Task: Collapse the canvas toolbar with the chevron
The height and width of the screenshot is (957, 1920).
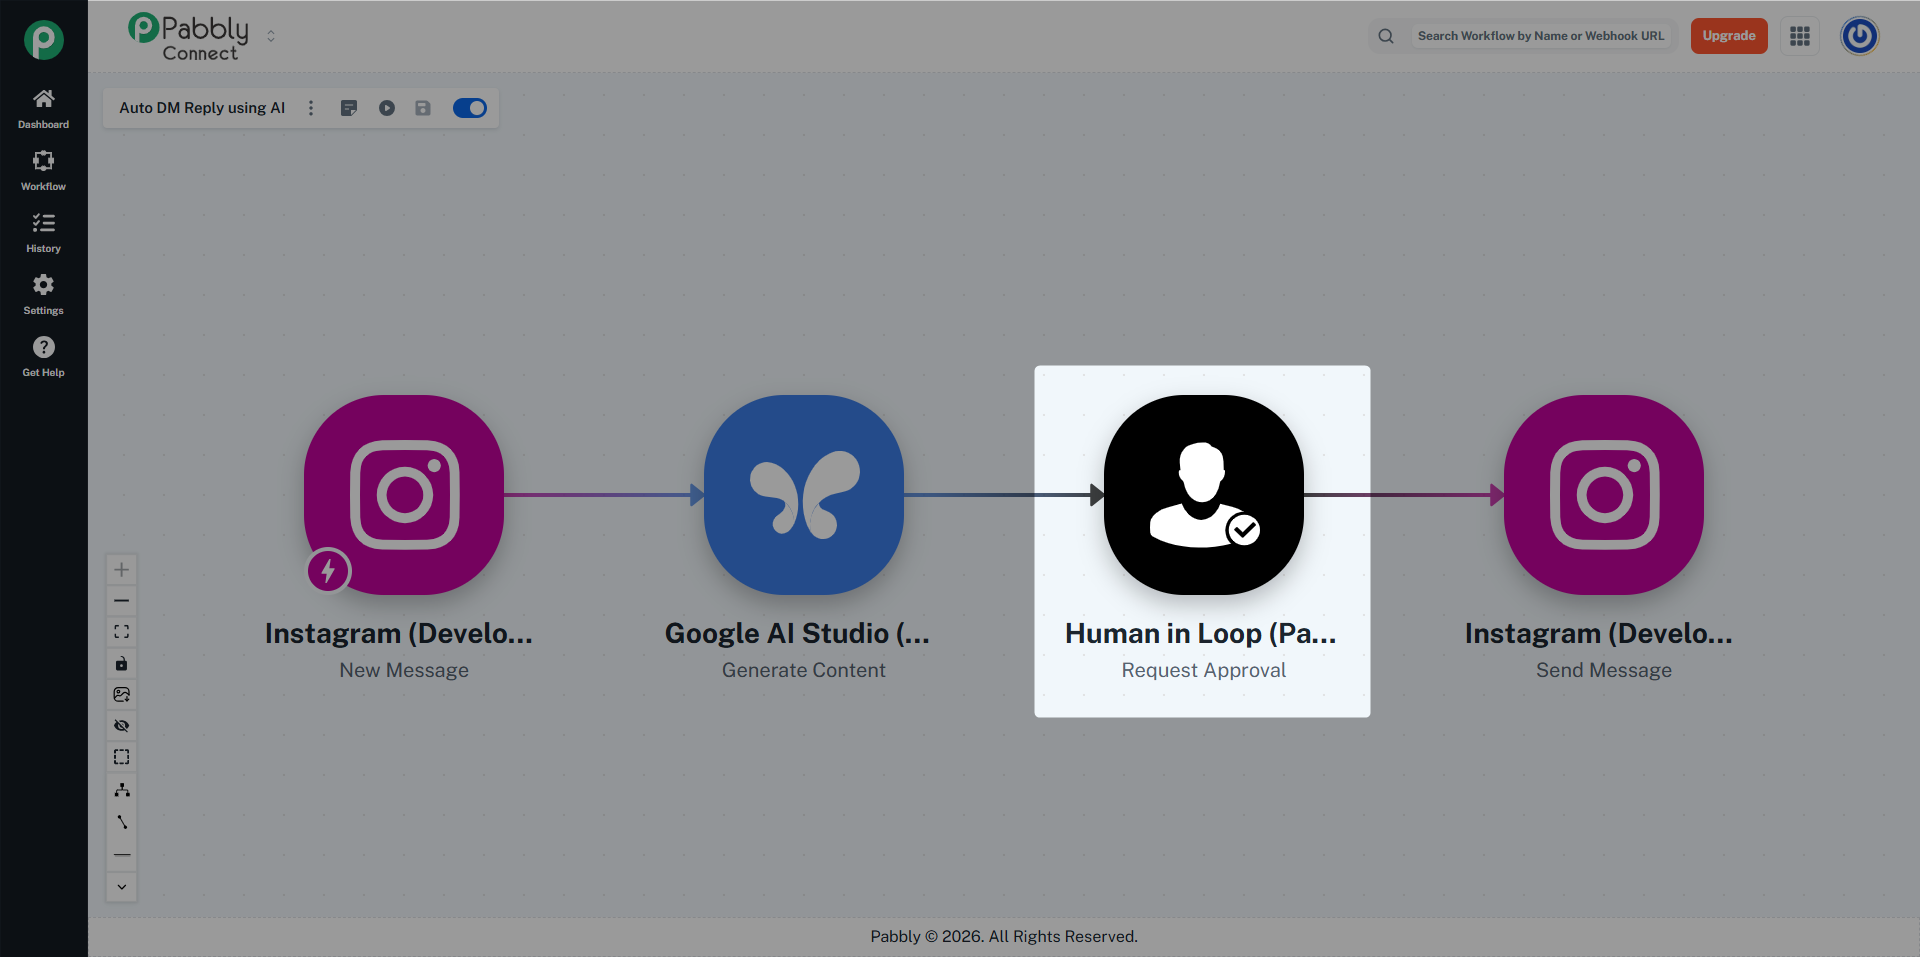Action: pyautogui.click(x=122, y=887)
